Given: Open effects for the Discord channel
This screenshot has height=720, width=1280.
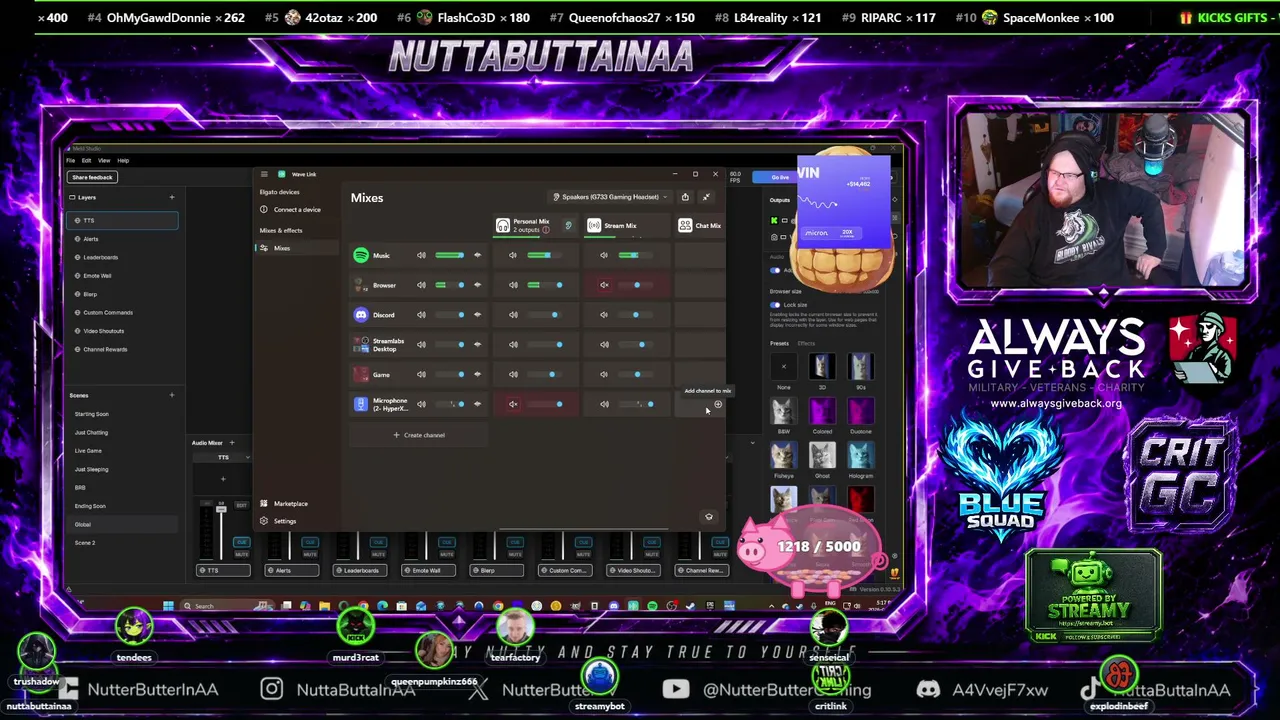Looking at the screenshot, I should click(x=477, y=315).
